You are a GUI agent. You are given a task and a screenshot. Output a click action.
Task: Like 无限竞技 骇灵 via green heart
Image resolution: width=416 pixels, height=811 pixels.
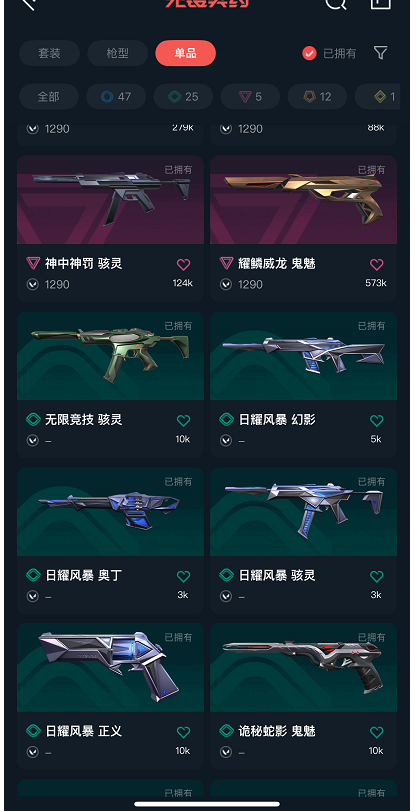pyautogui.click(x=183, y=420)
